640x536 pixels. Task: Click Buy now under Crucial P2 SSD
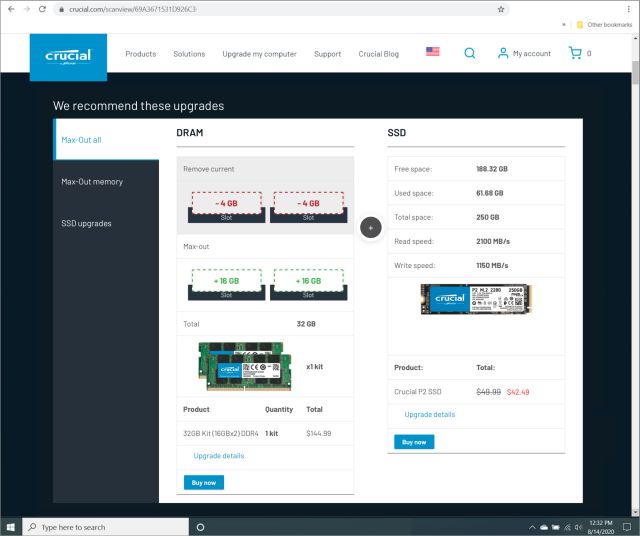tap(414, 441)
